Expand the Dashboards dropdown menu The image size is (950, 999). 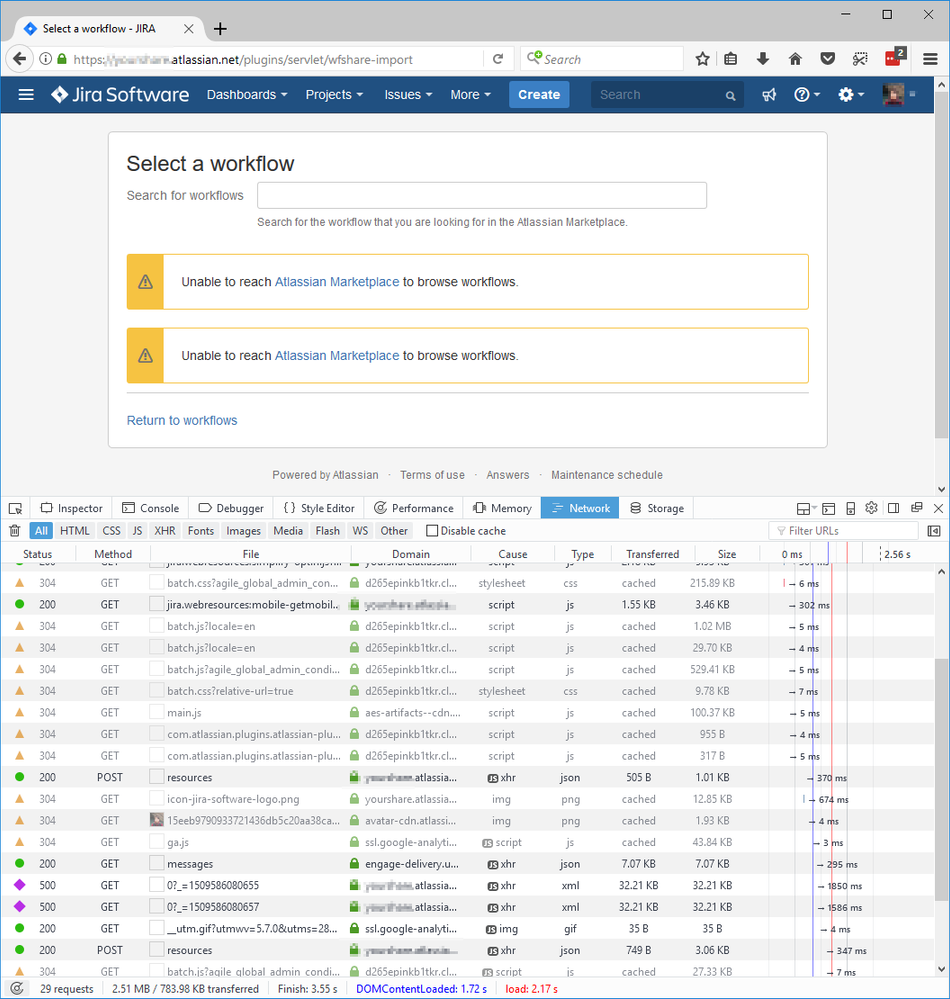(x=247, y=95)
